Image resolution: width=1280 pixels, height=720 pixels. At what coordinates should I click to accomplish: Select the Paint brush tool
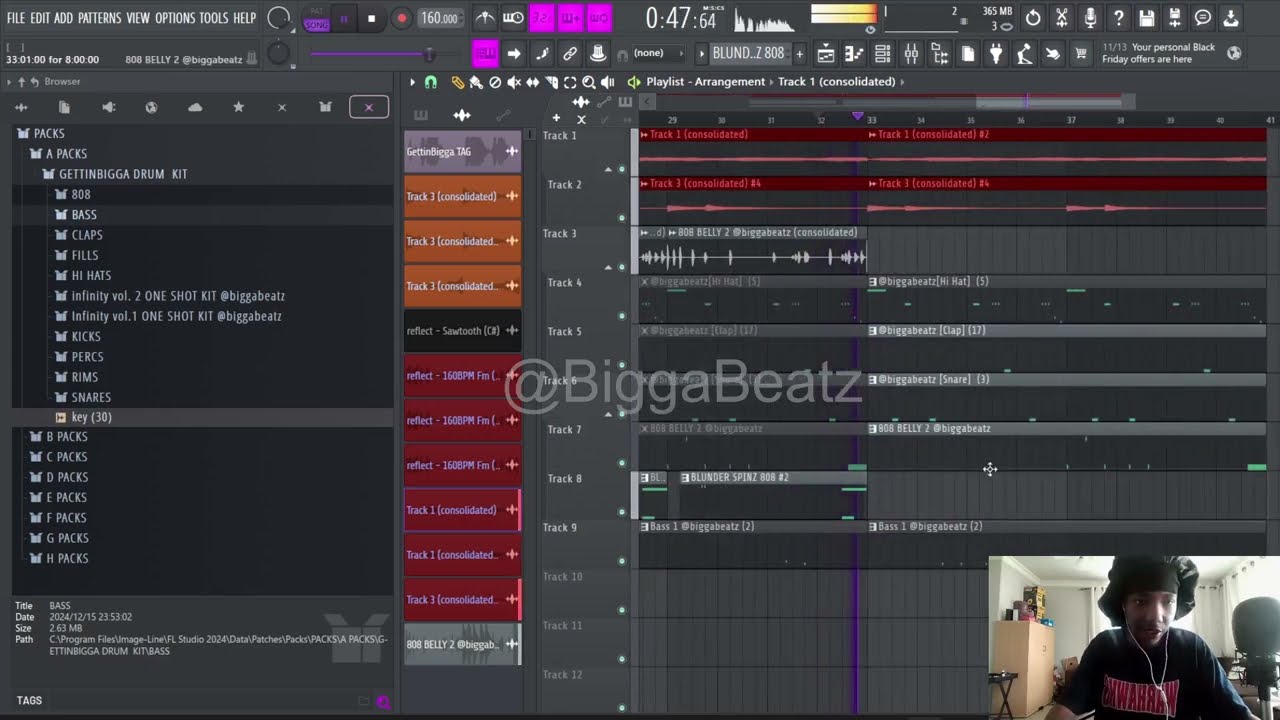pyautogui.click(x=476, y=82)
